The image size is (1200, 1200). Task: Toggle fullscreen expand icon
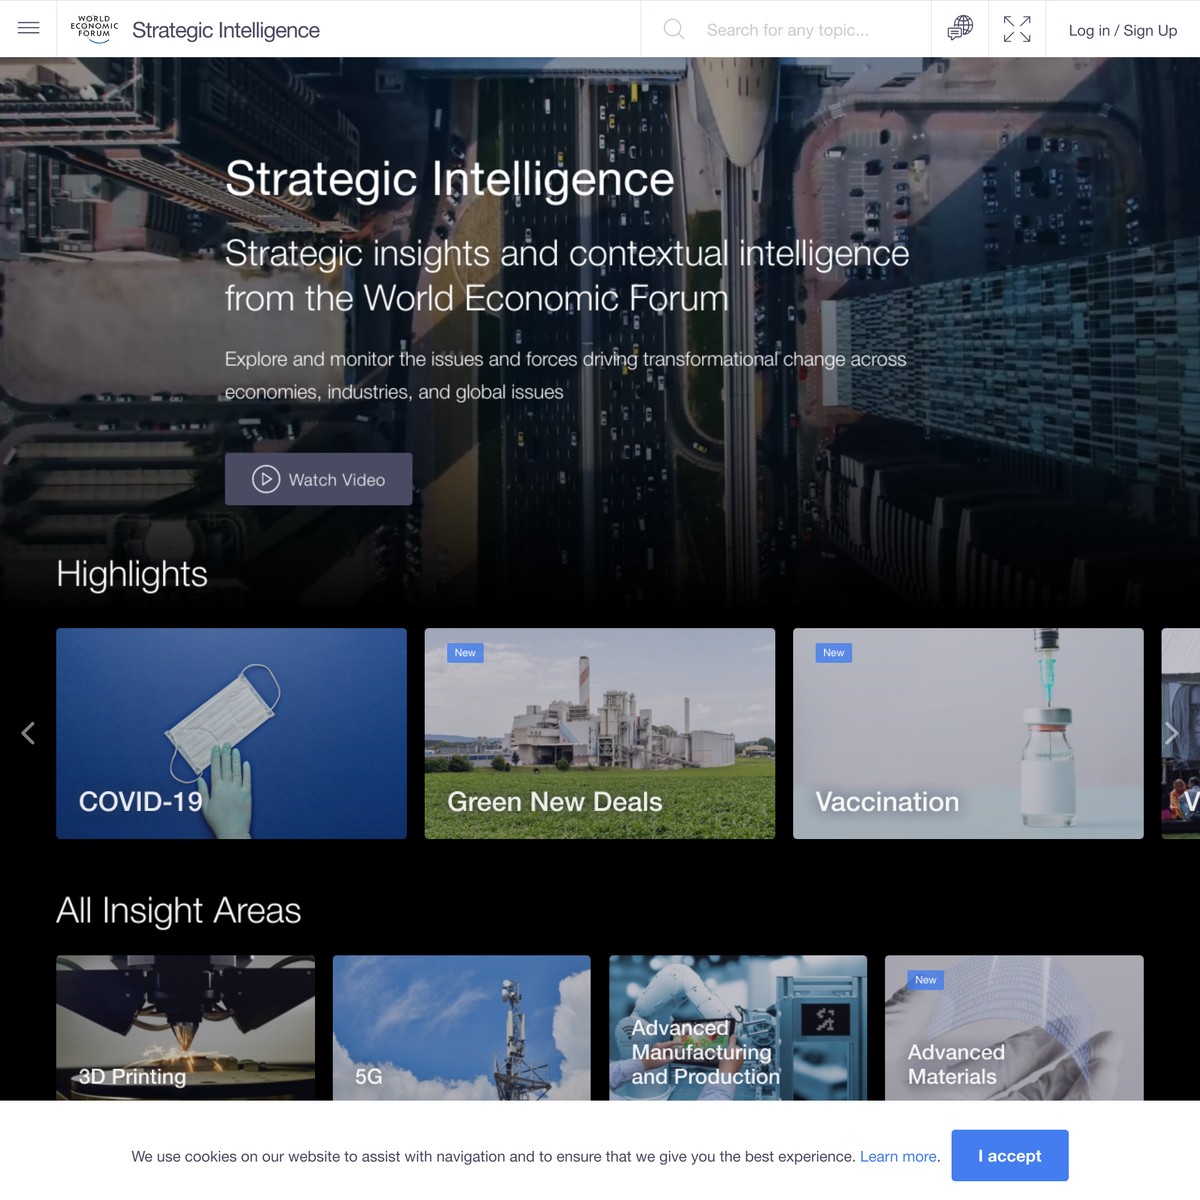pyautogui.click(x=1016, y=29)
